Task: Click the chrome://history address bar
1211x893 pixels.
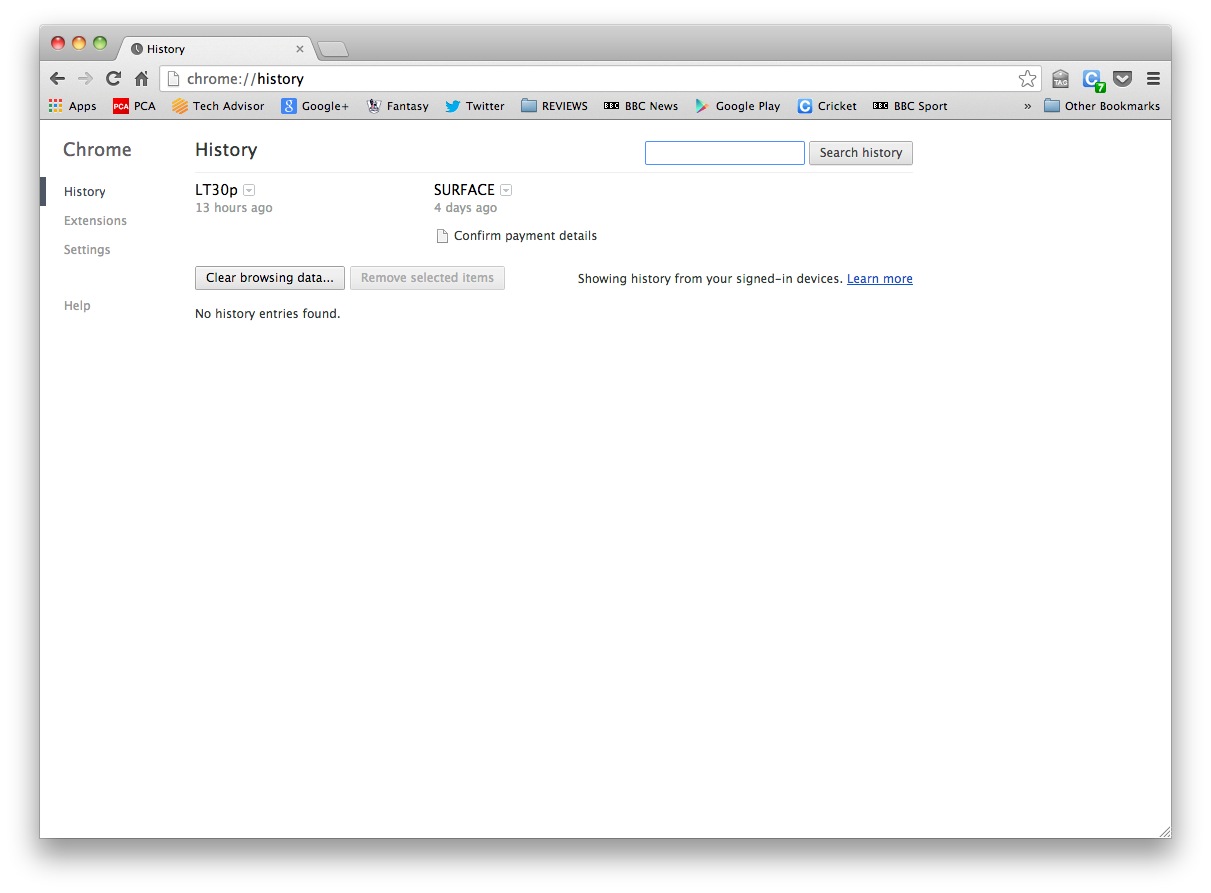Action: (x=600, y=79)
